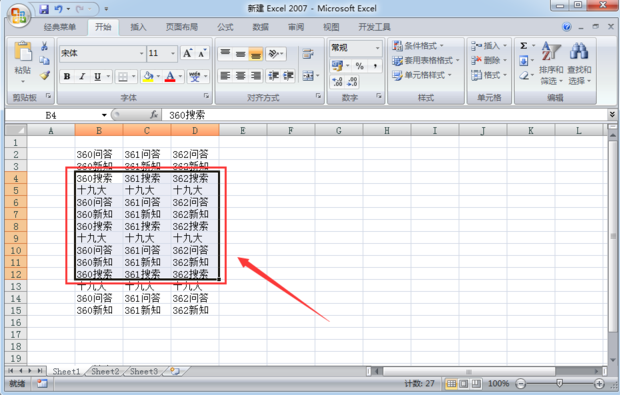
Task: Click the Format Painter brush icon
Action: pyautogui.click(x=45, y=75)
